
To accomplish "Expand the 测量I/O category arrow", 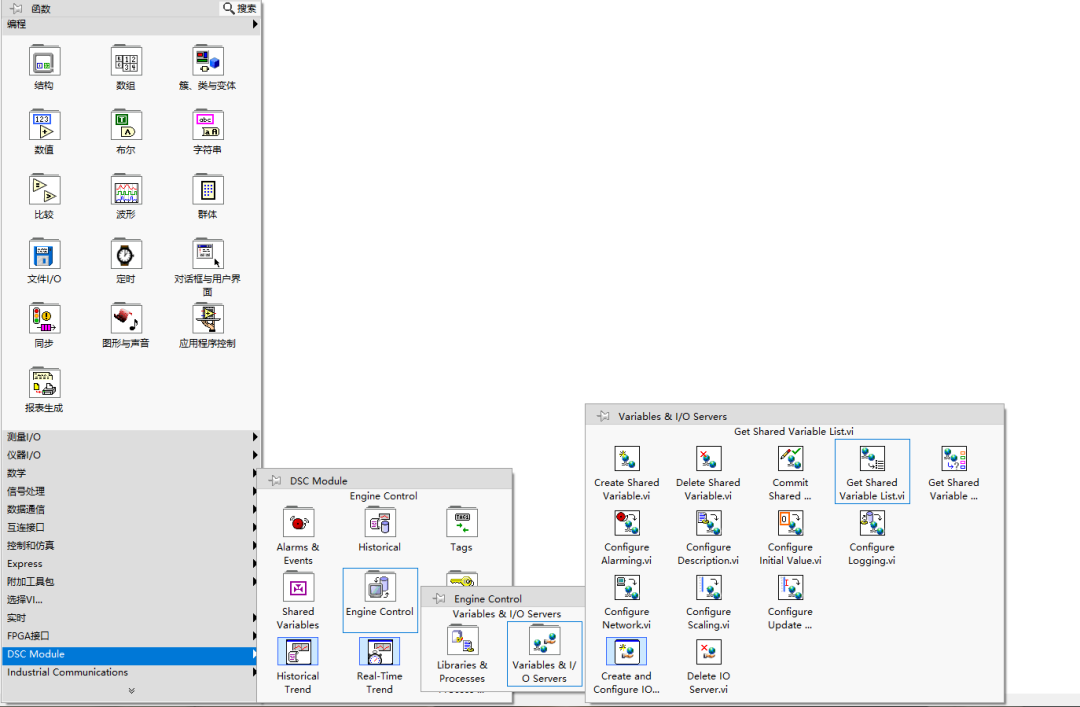I will pyautogui.click(x=255, y=437).
